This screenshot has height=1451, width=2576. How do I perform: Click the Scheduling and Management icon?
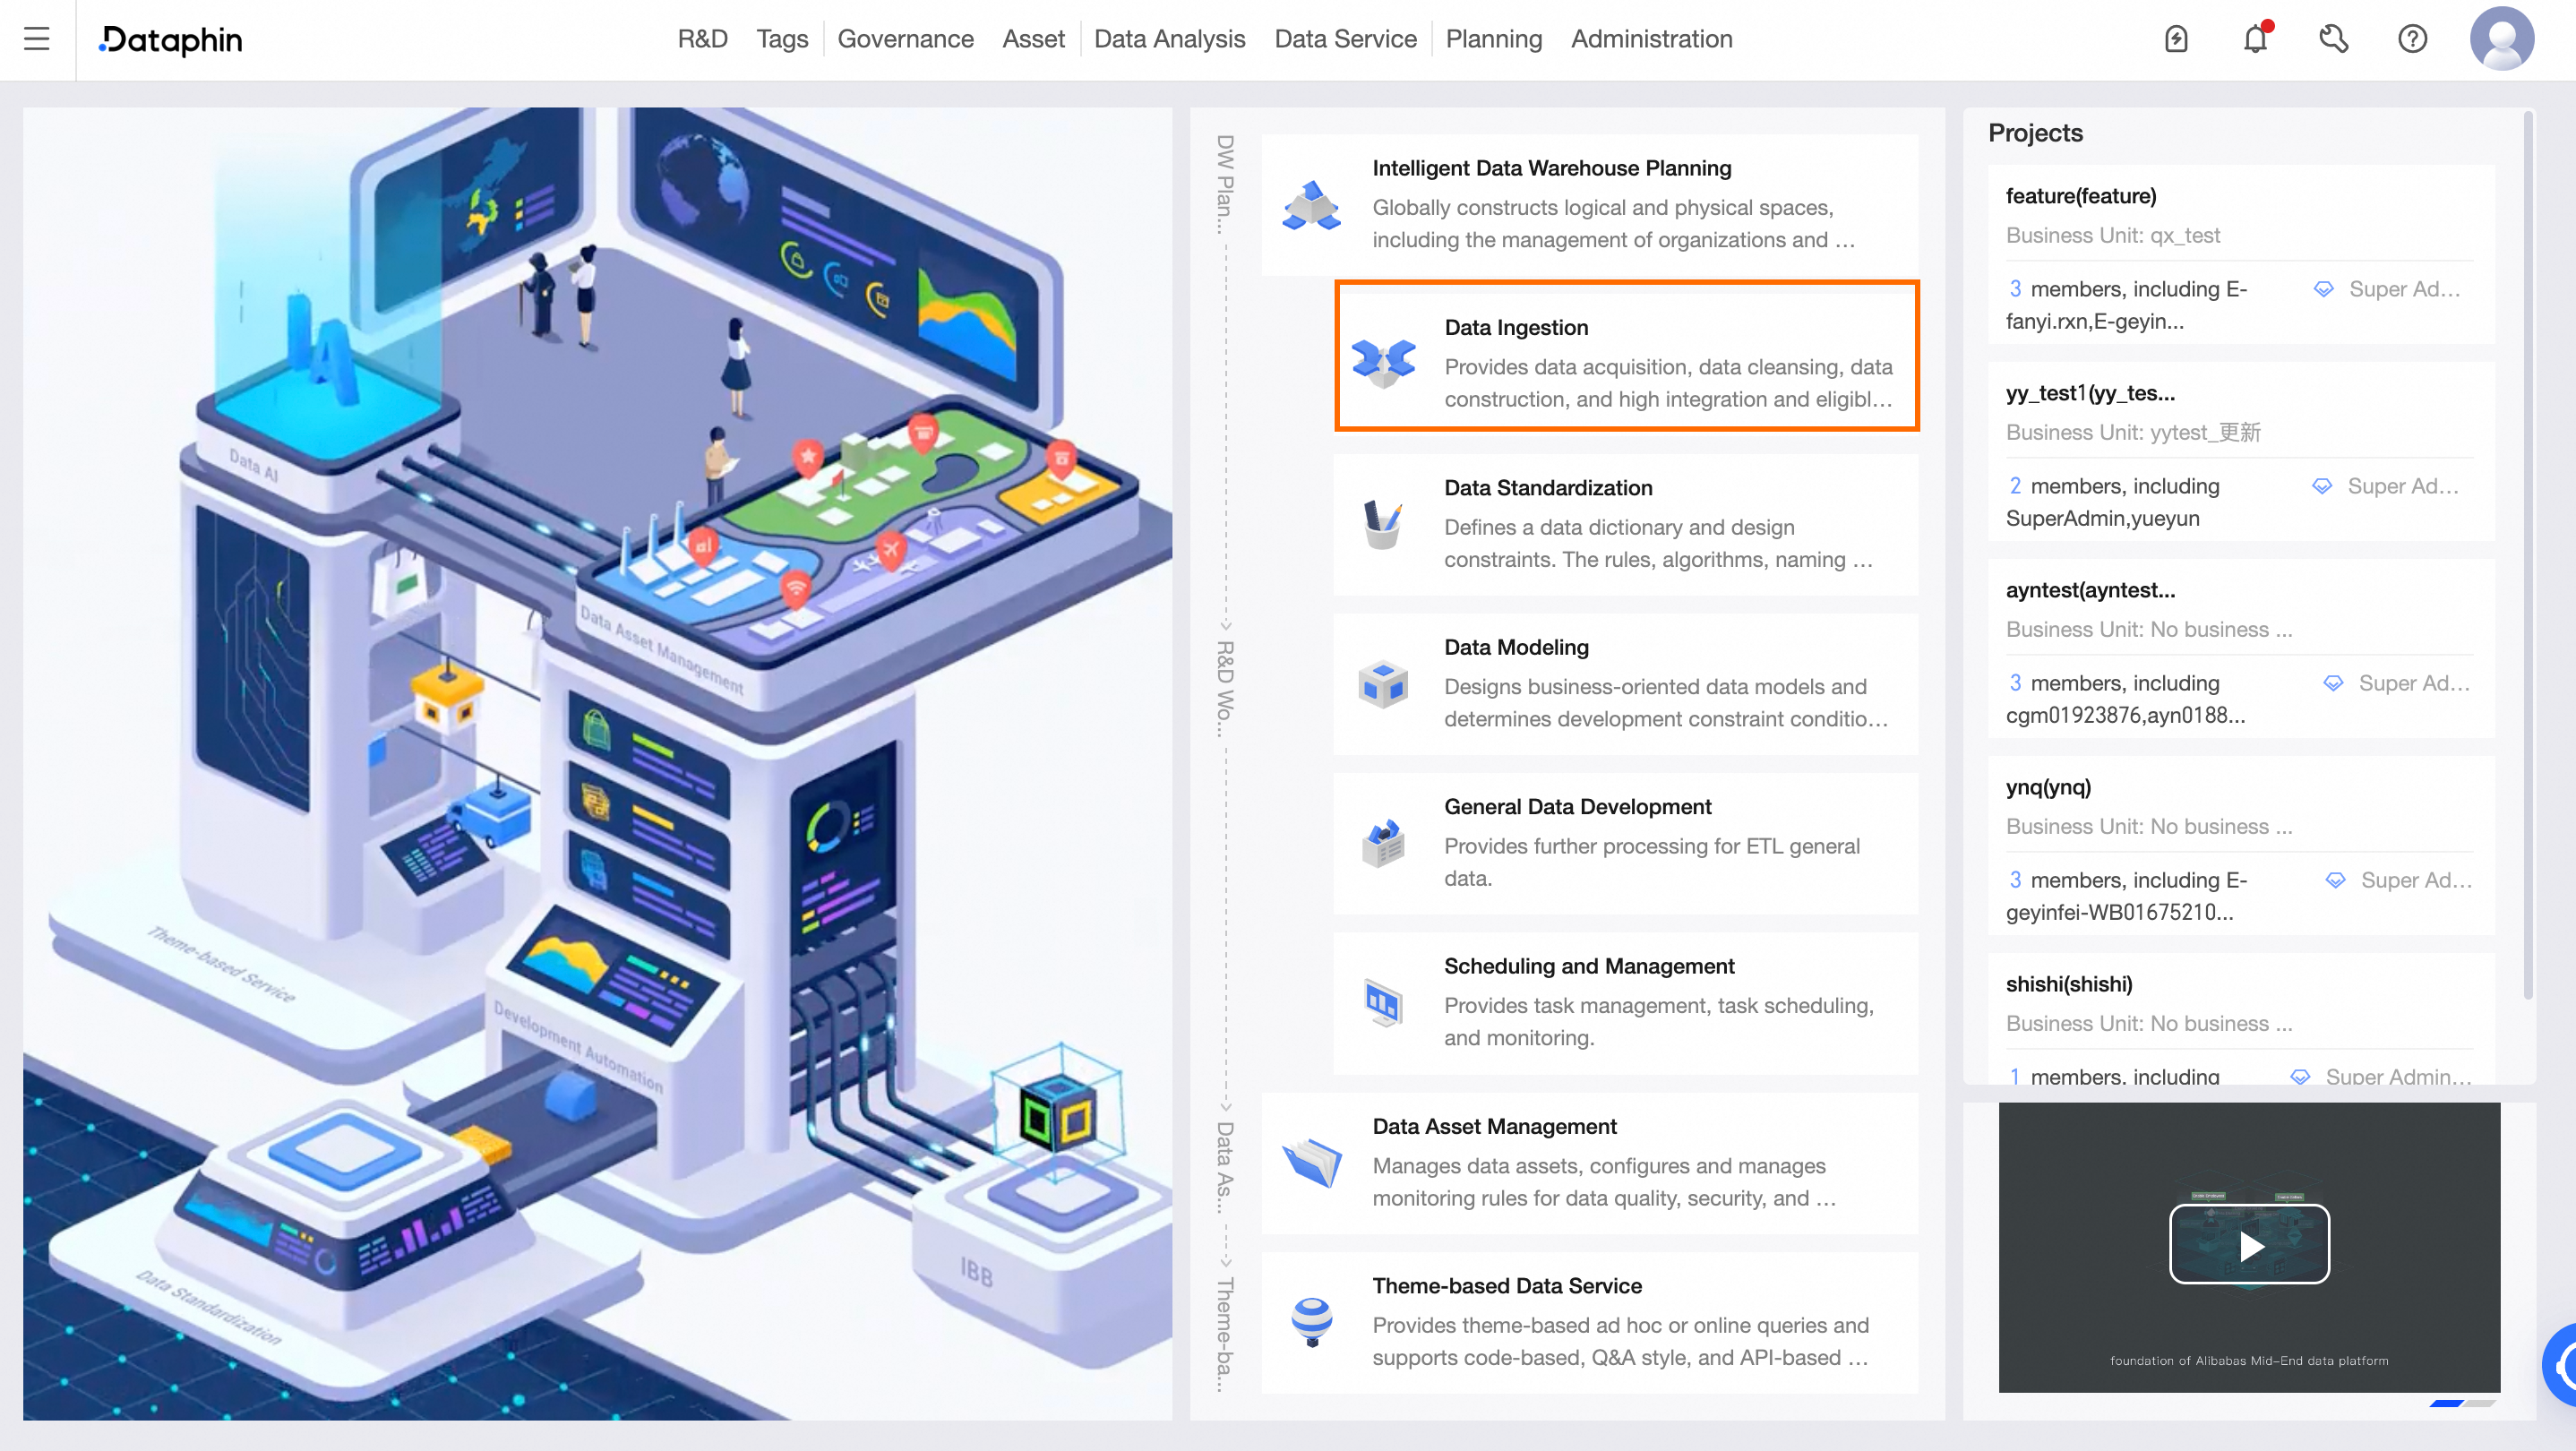tap(1383, 1002)
